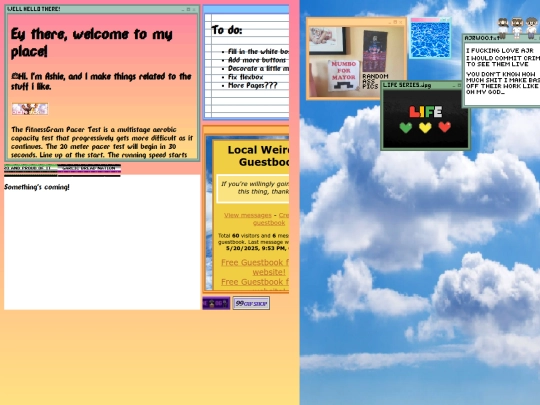
Task: Click the 'Hi. I'm Ashie' intro sentence
Action: [101, 81]
